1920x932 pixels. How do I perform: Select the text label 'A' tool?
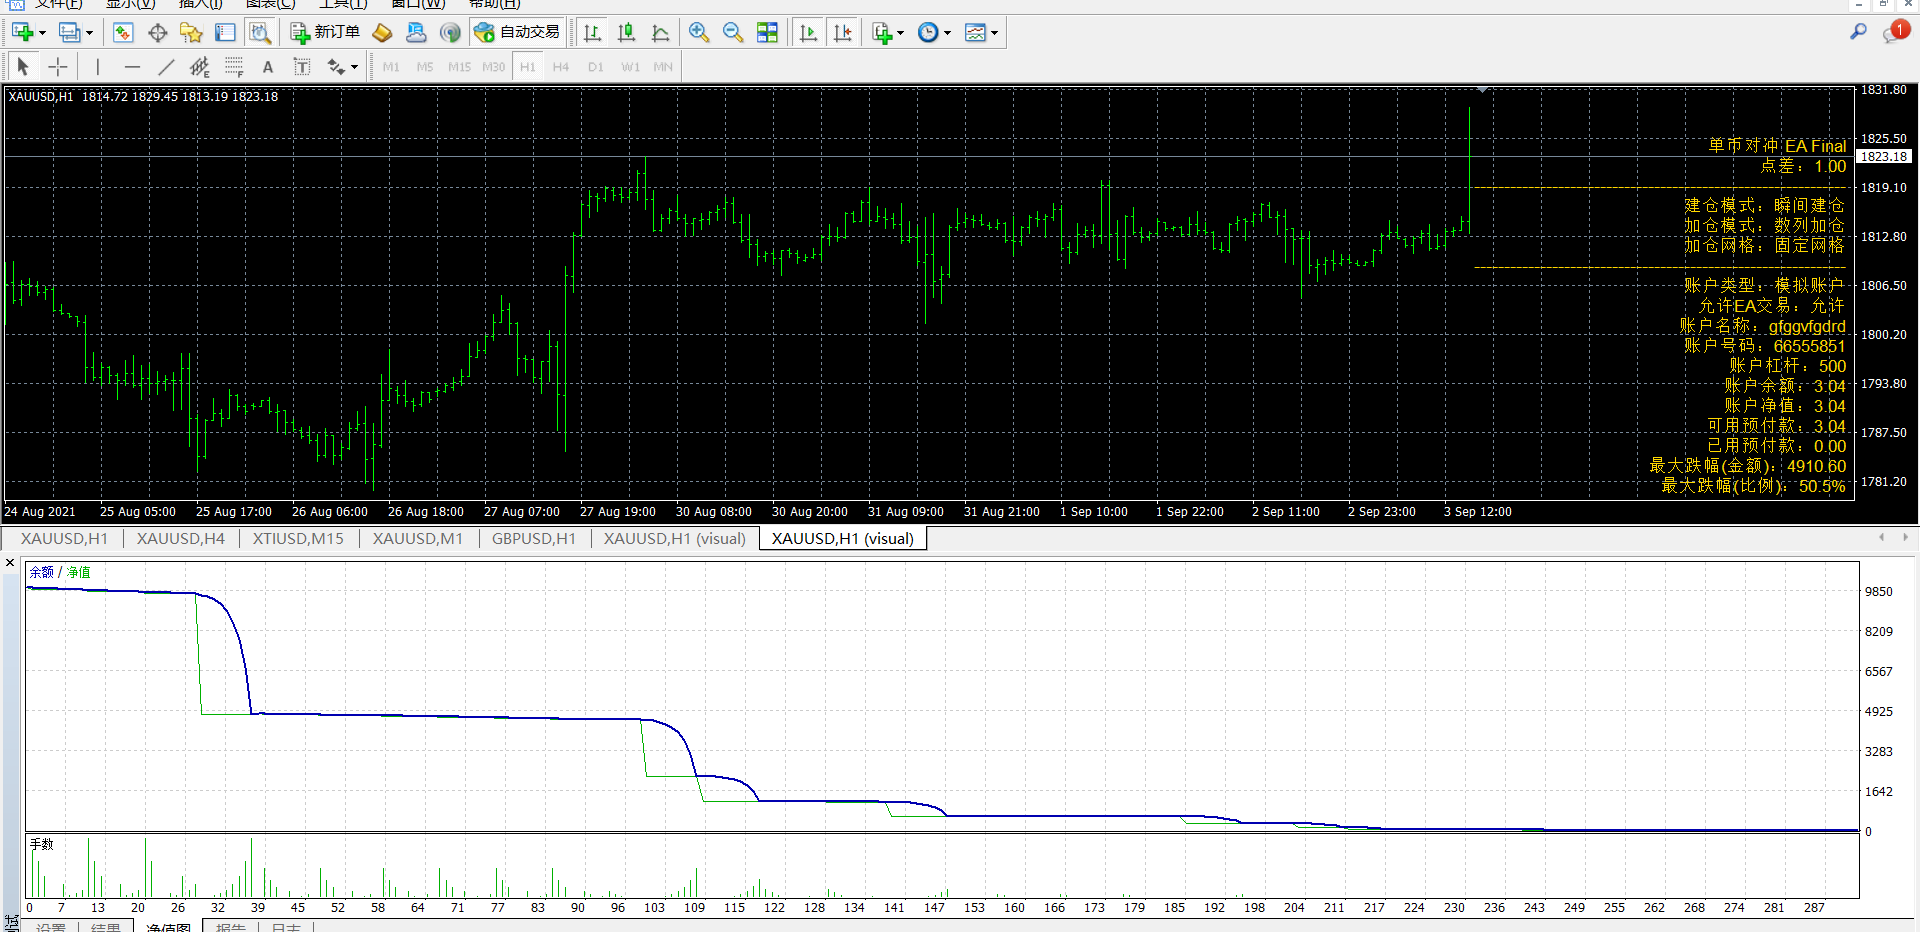pos(267,67)
